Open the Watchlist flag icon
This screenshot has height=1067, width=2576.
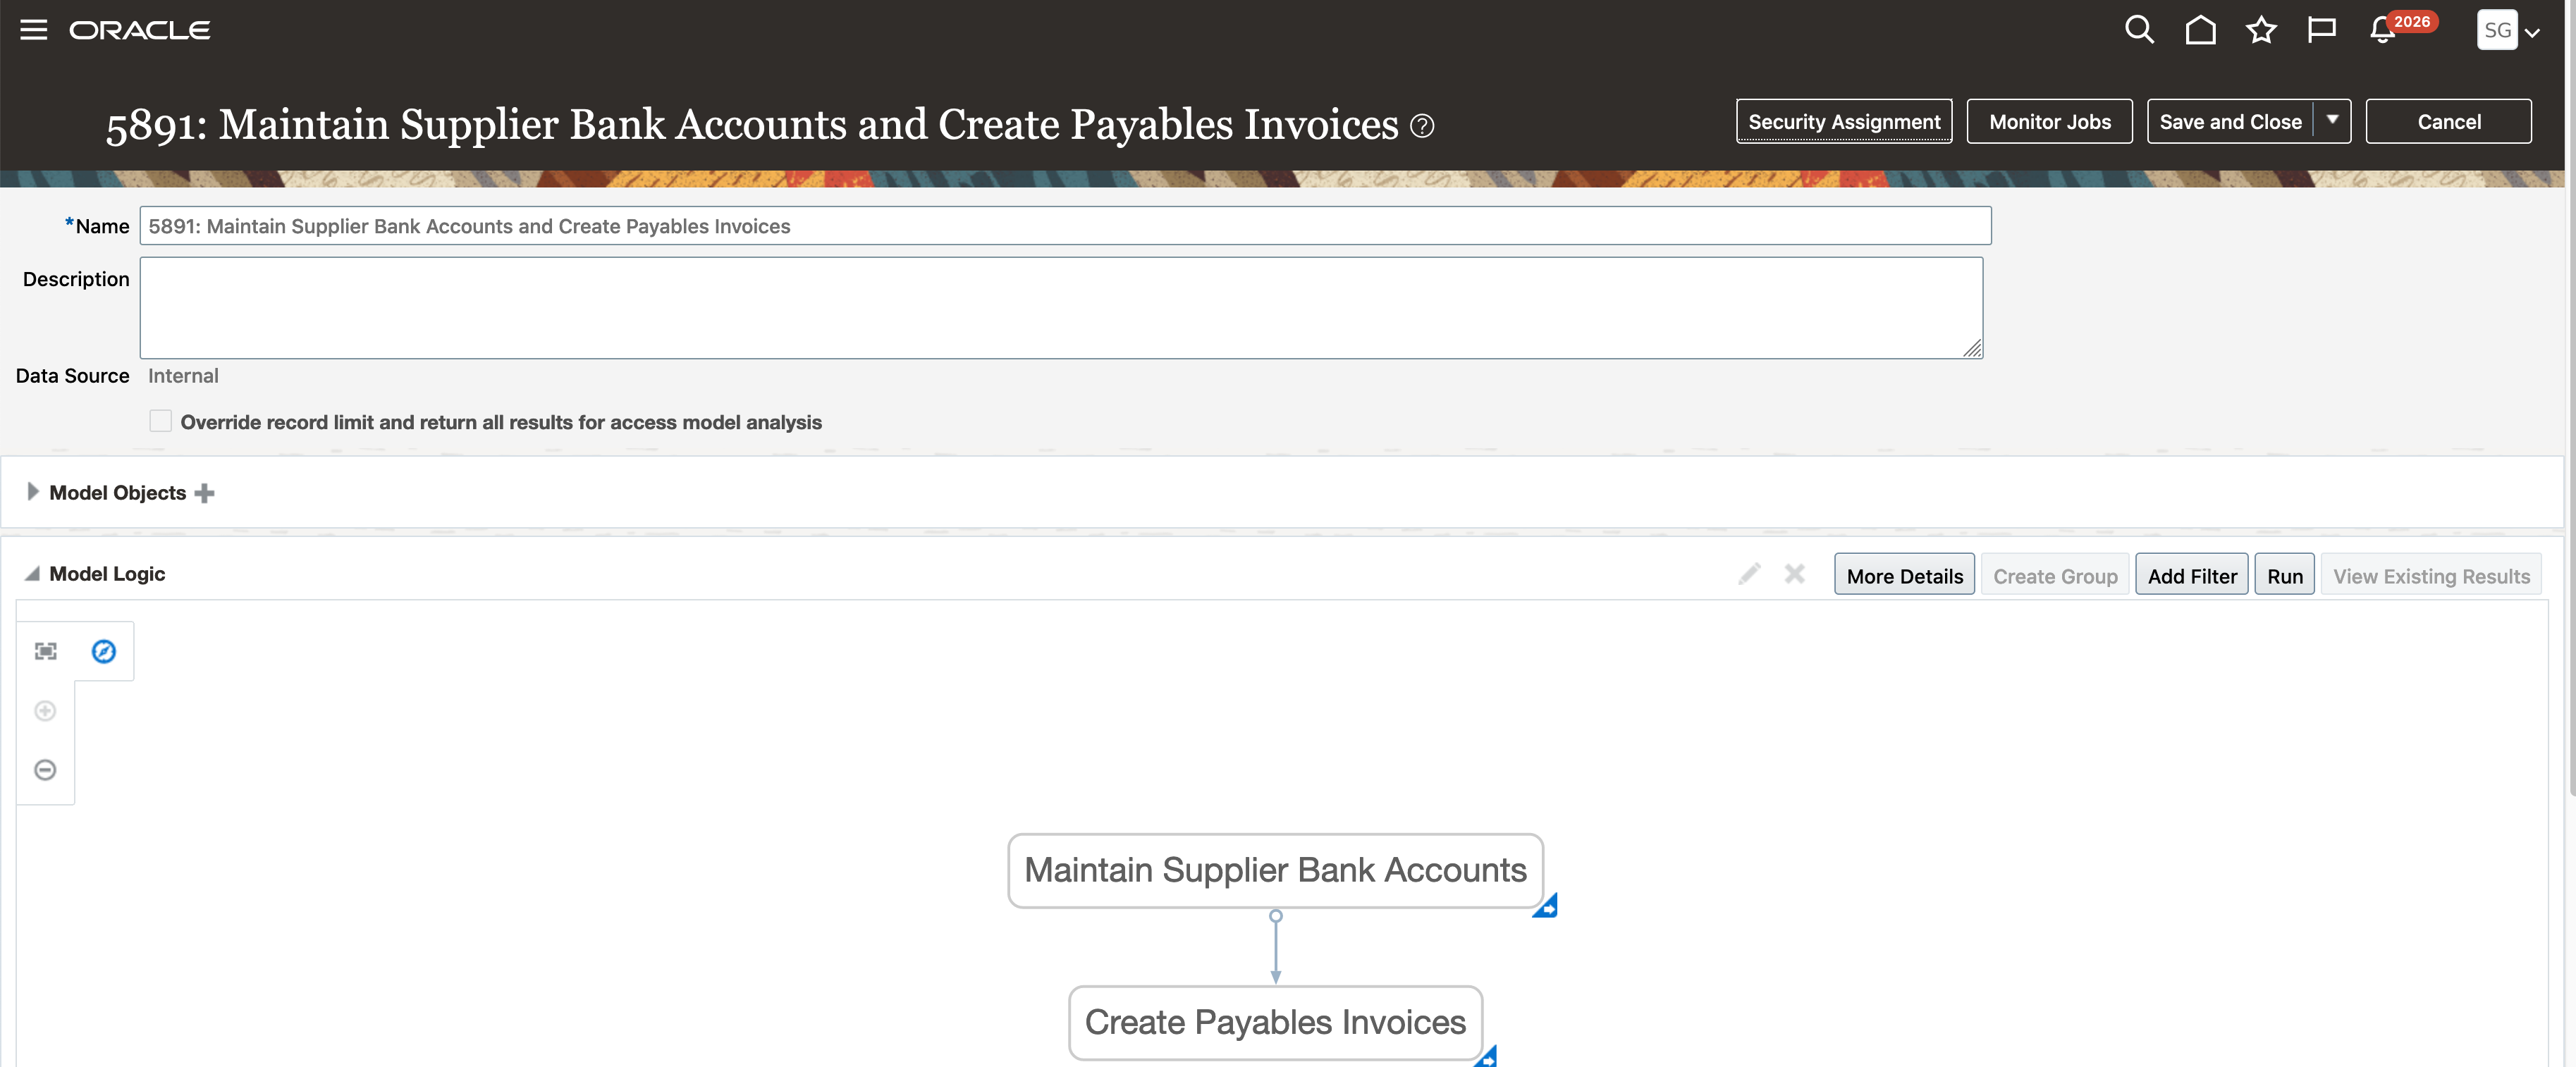click(x=2321, y=30)
